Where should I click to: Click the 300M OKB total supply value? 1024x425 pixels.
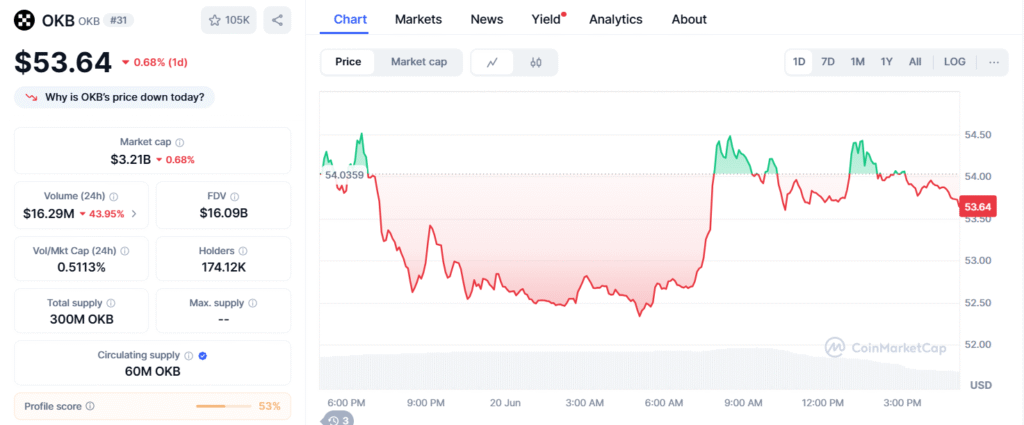[81, 320]
